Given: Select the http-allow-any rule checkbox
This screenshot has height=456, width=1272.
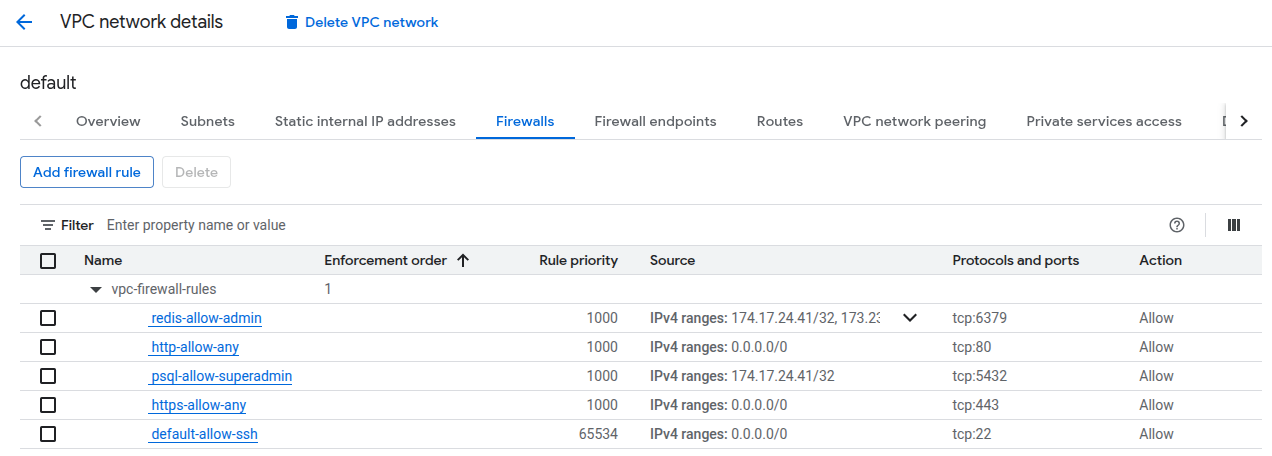Looking at the screenshot, I should click(x=48, y=347).
